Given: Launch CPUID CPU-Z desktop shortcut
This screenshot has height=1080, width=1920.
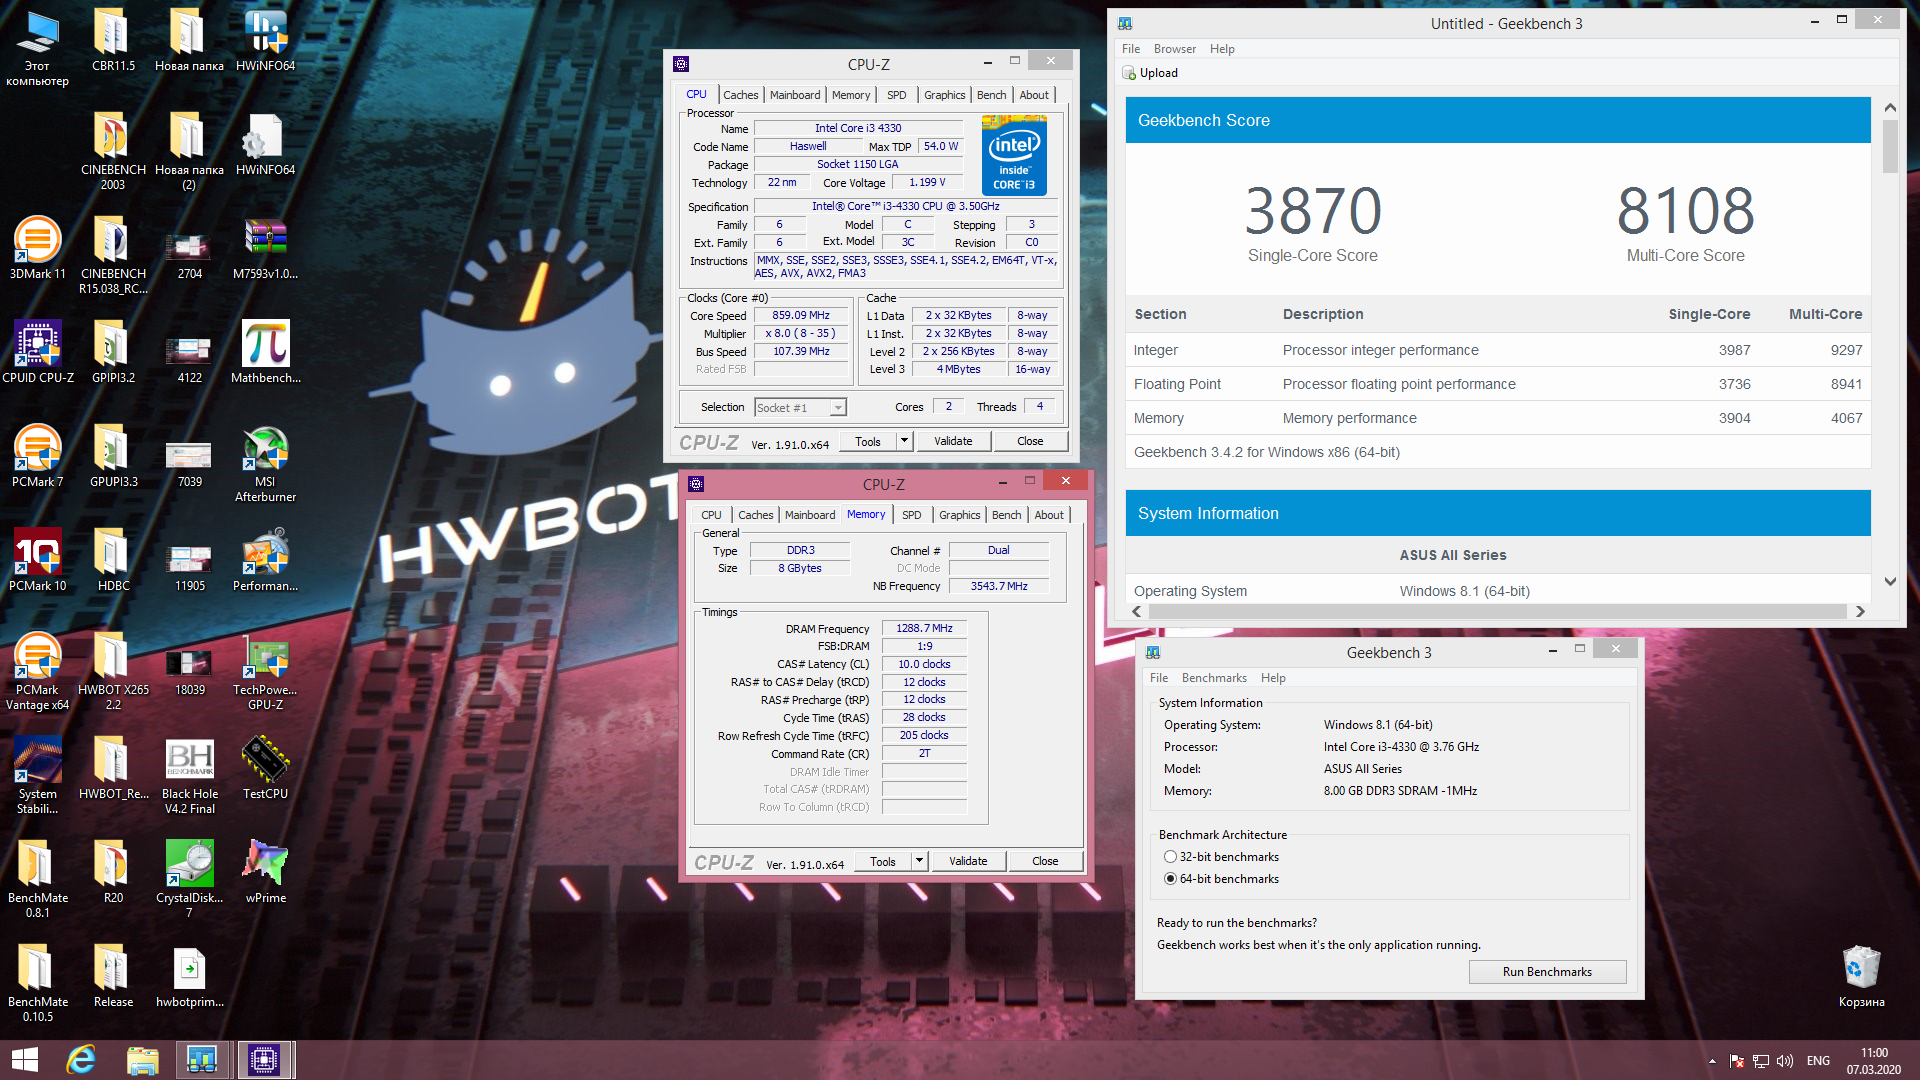Looking at the screenshot, I should (37, 353).
